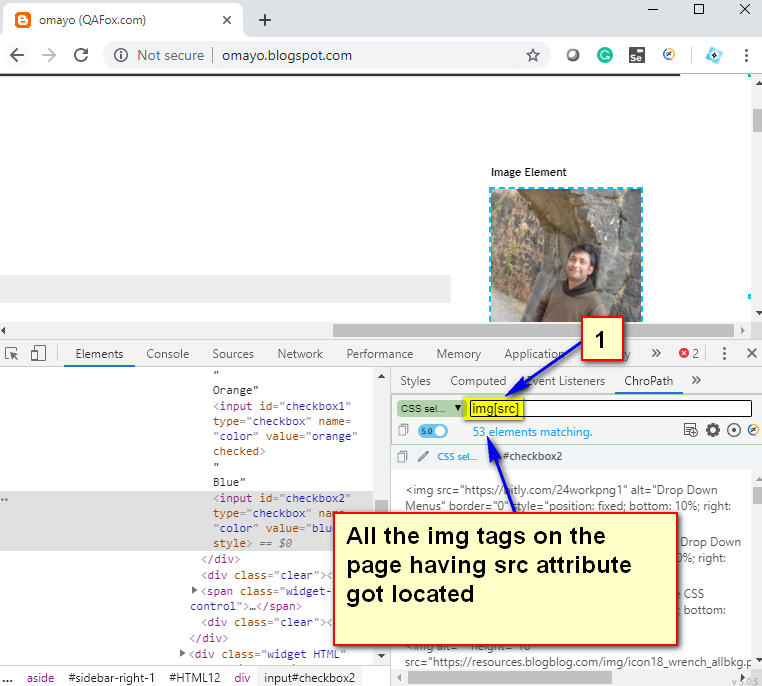Click the ChroPath extension icon in toolbar
This screenshot has height=686, width=762.
669,54
